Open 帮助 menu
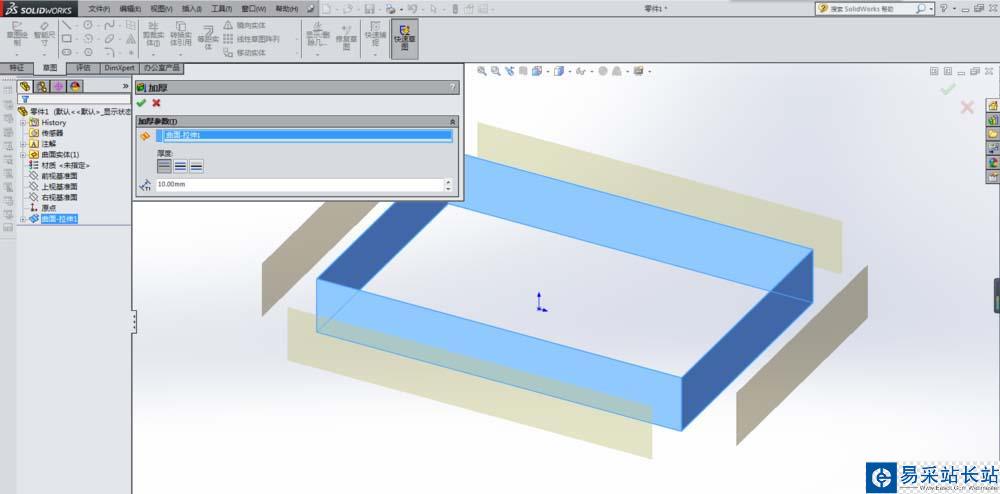The height and width of the screenshot is (494, 1000). 286,9
